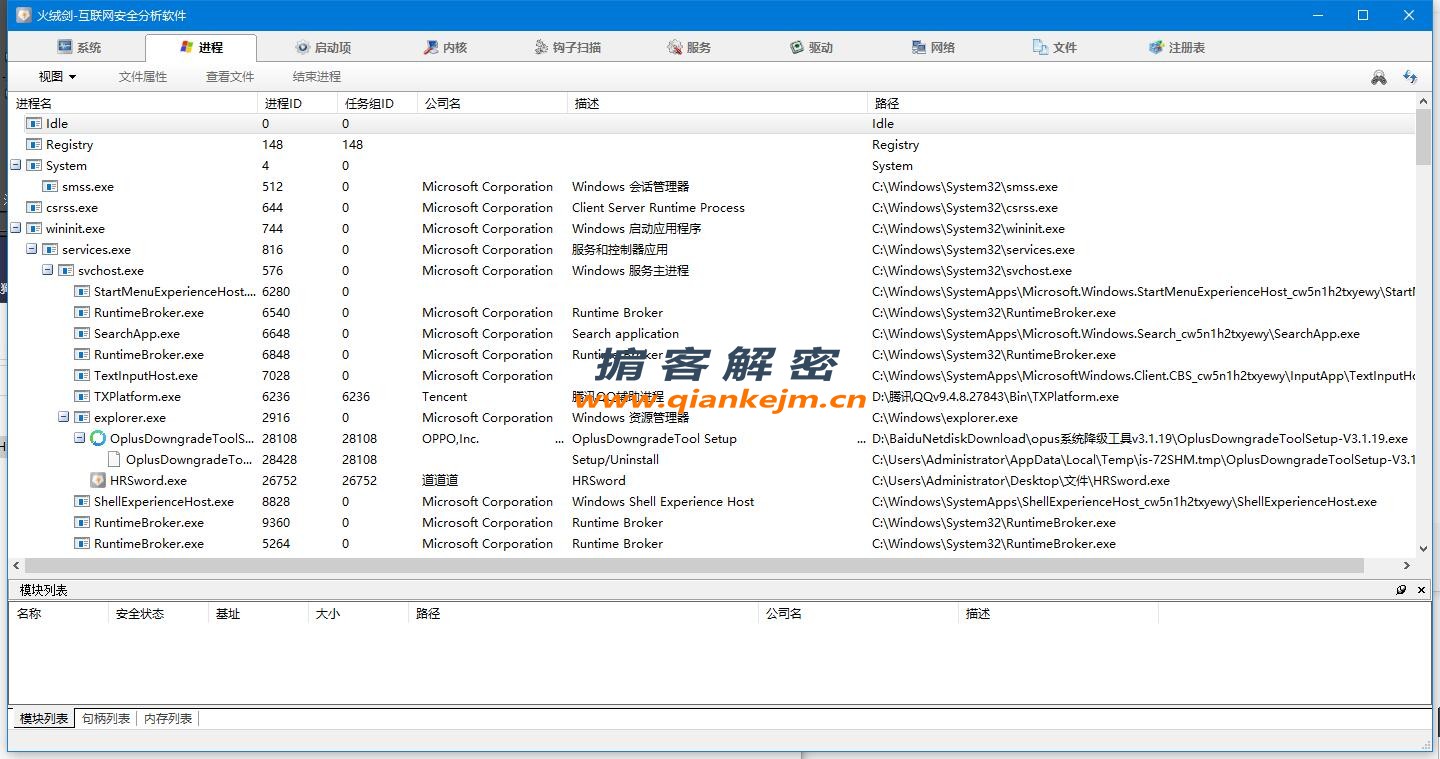Image resolution: width=1440 pixels, height=759 pixels.
Task: Click the 结束进程 toolbar button
Action: pos(317,77)
